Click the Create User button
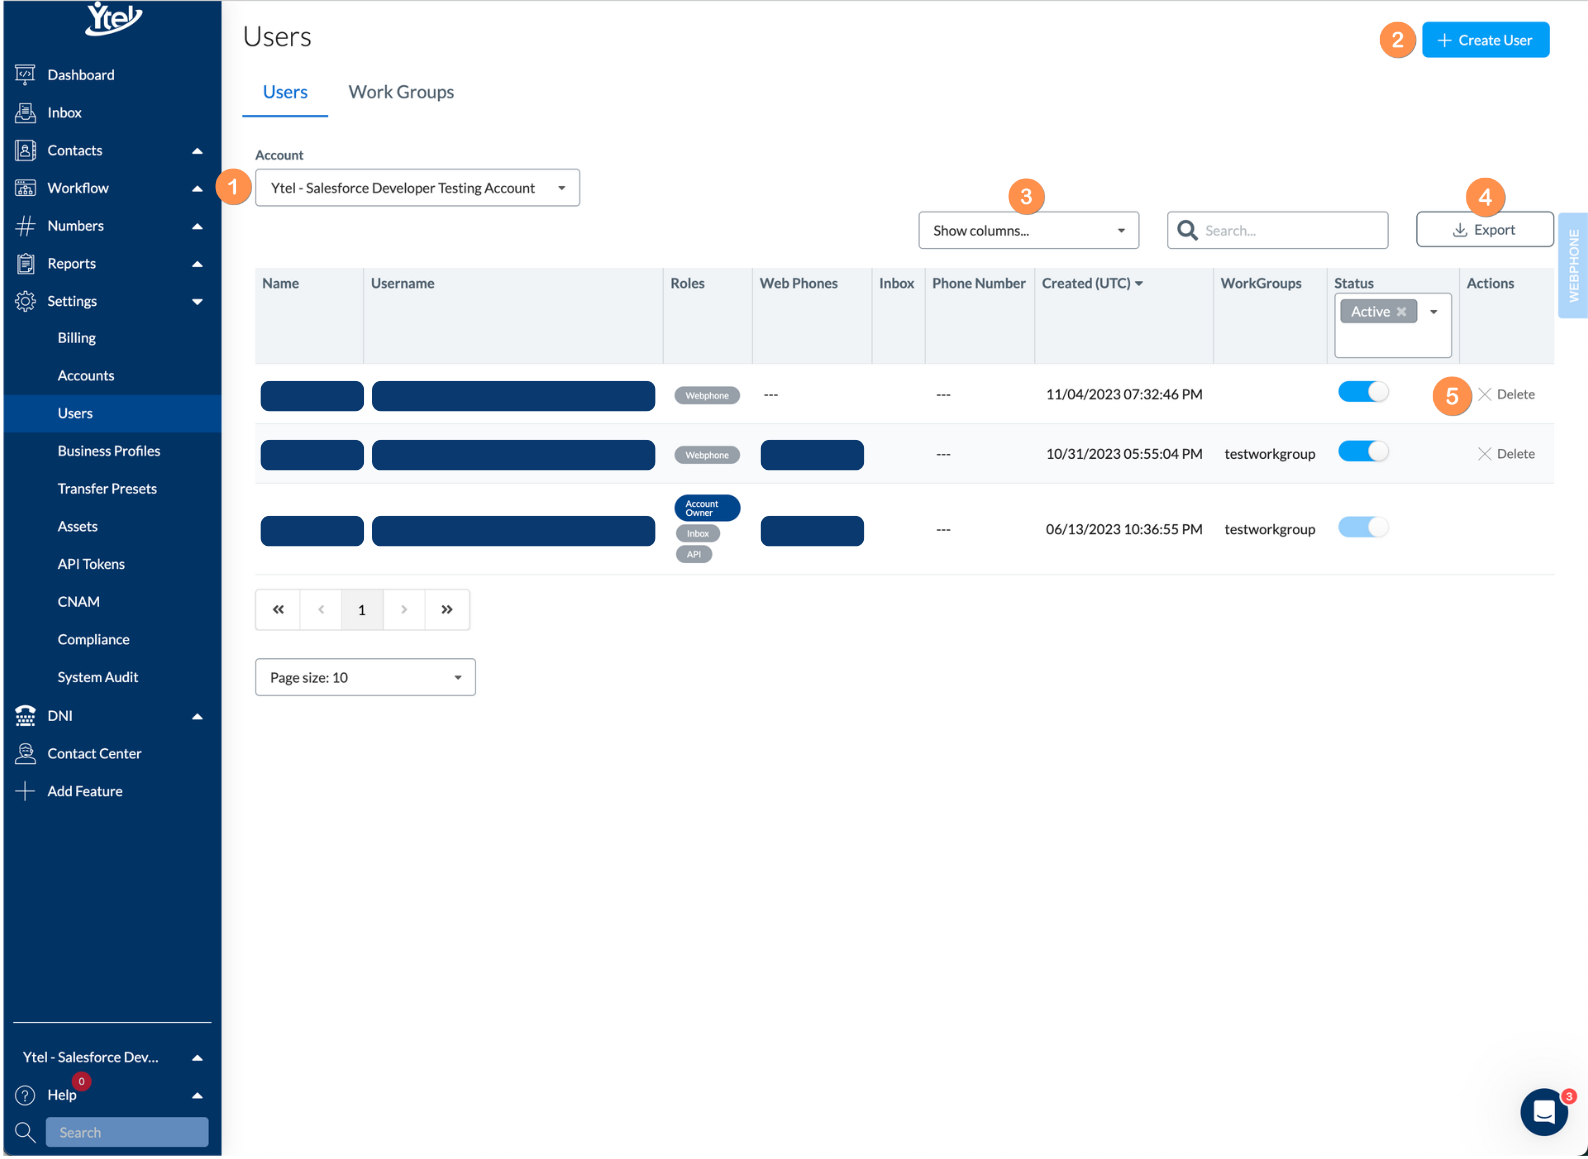The width and height of the screenshot is (1588, 1159). 1485,40
